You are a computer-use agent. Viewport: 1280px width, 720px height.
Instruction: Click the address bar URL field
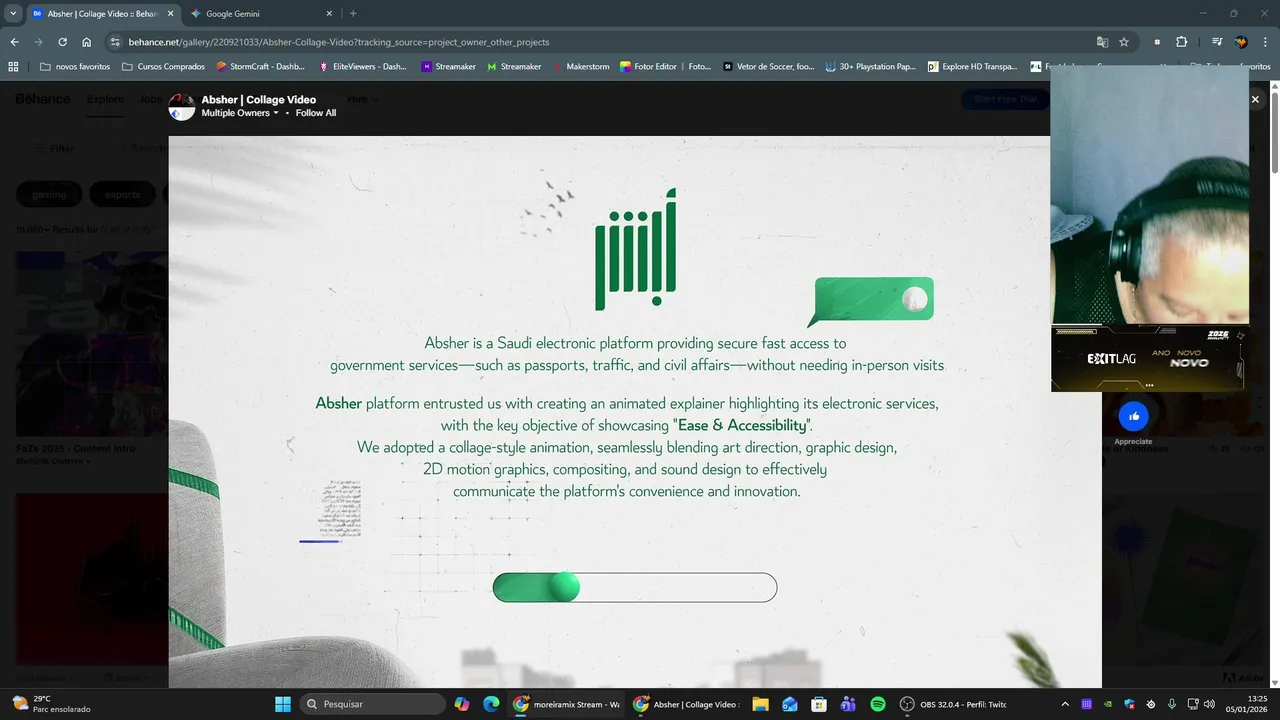600,42
